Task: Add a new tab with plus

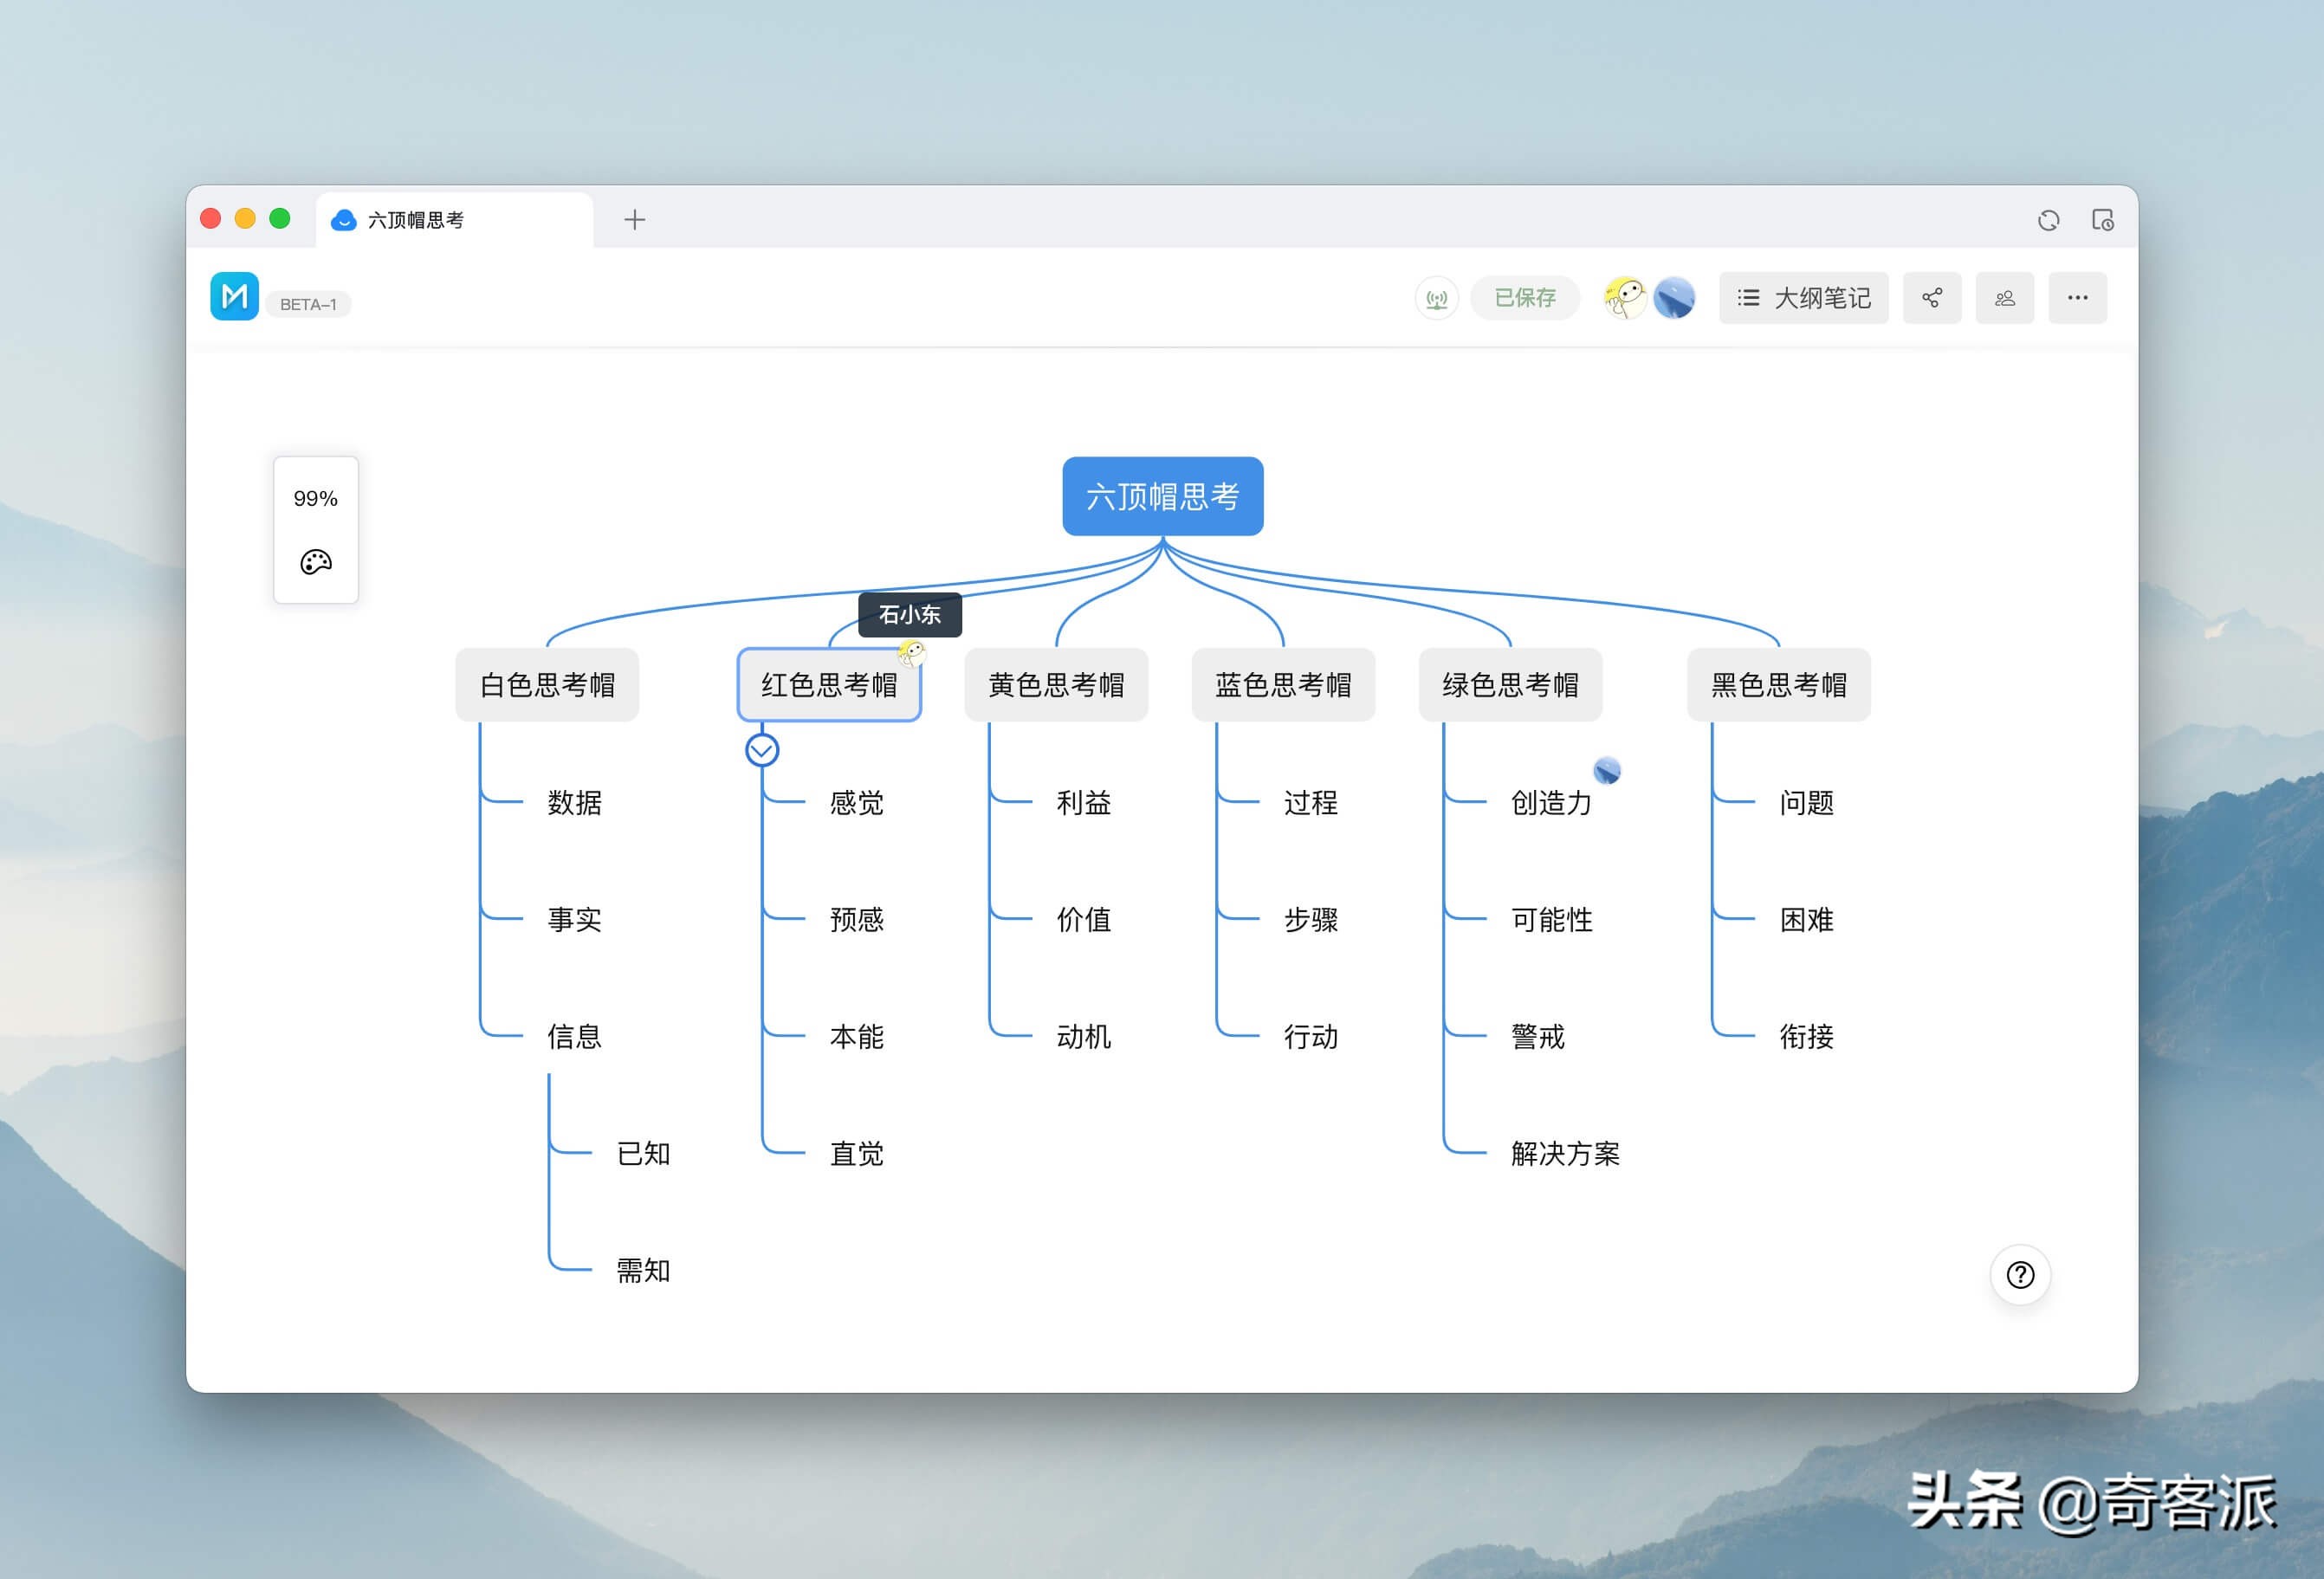Action: [x=634, y=220]
